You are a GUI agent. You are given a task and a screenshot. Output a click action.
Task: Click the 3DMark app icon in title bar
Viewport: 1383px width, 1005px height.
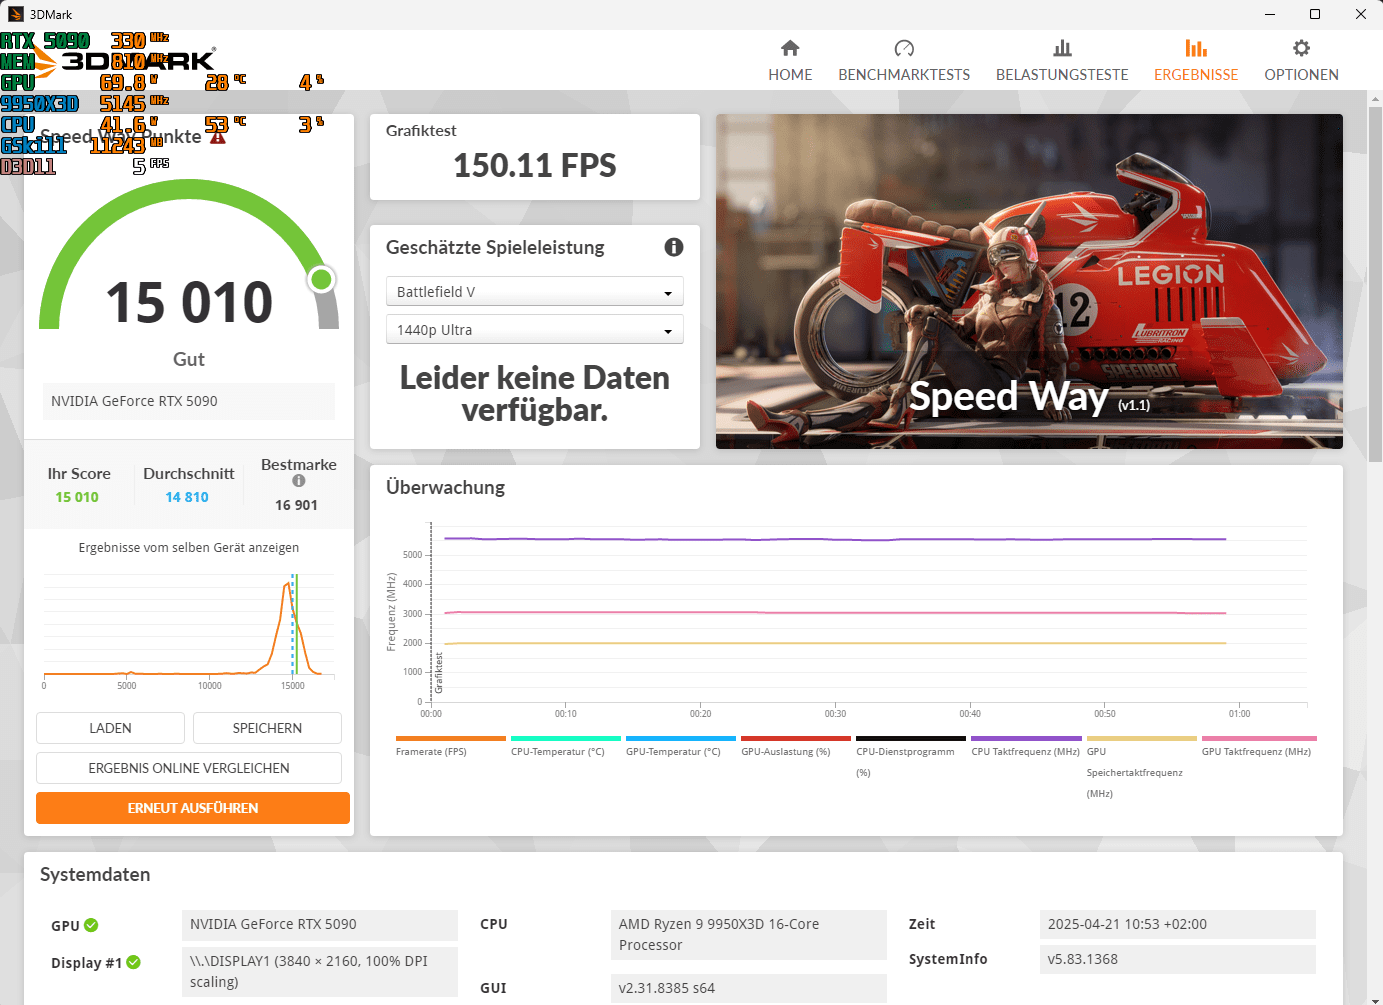[15, 14]
